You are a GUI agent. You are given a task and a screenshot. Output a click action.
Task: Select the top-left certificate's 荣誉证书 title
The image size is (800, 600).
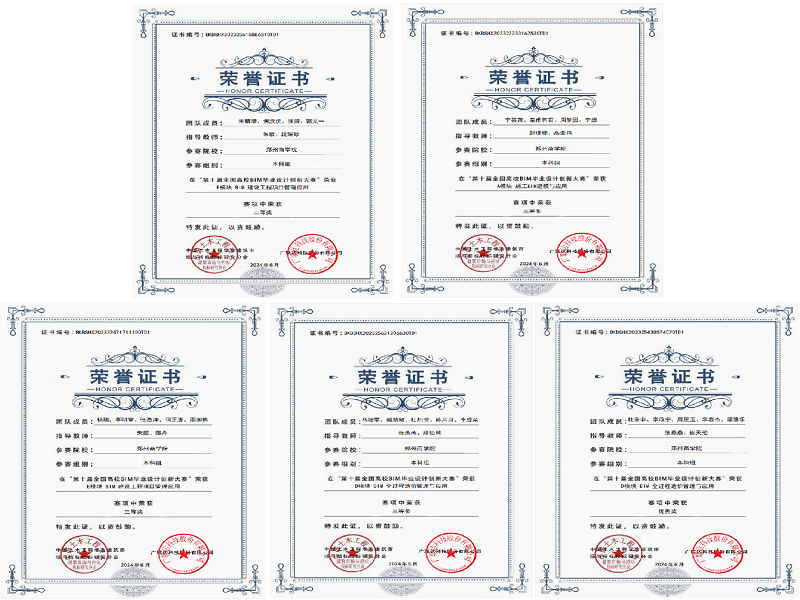pos(257,80)
